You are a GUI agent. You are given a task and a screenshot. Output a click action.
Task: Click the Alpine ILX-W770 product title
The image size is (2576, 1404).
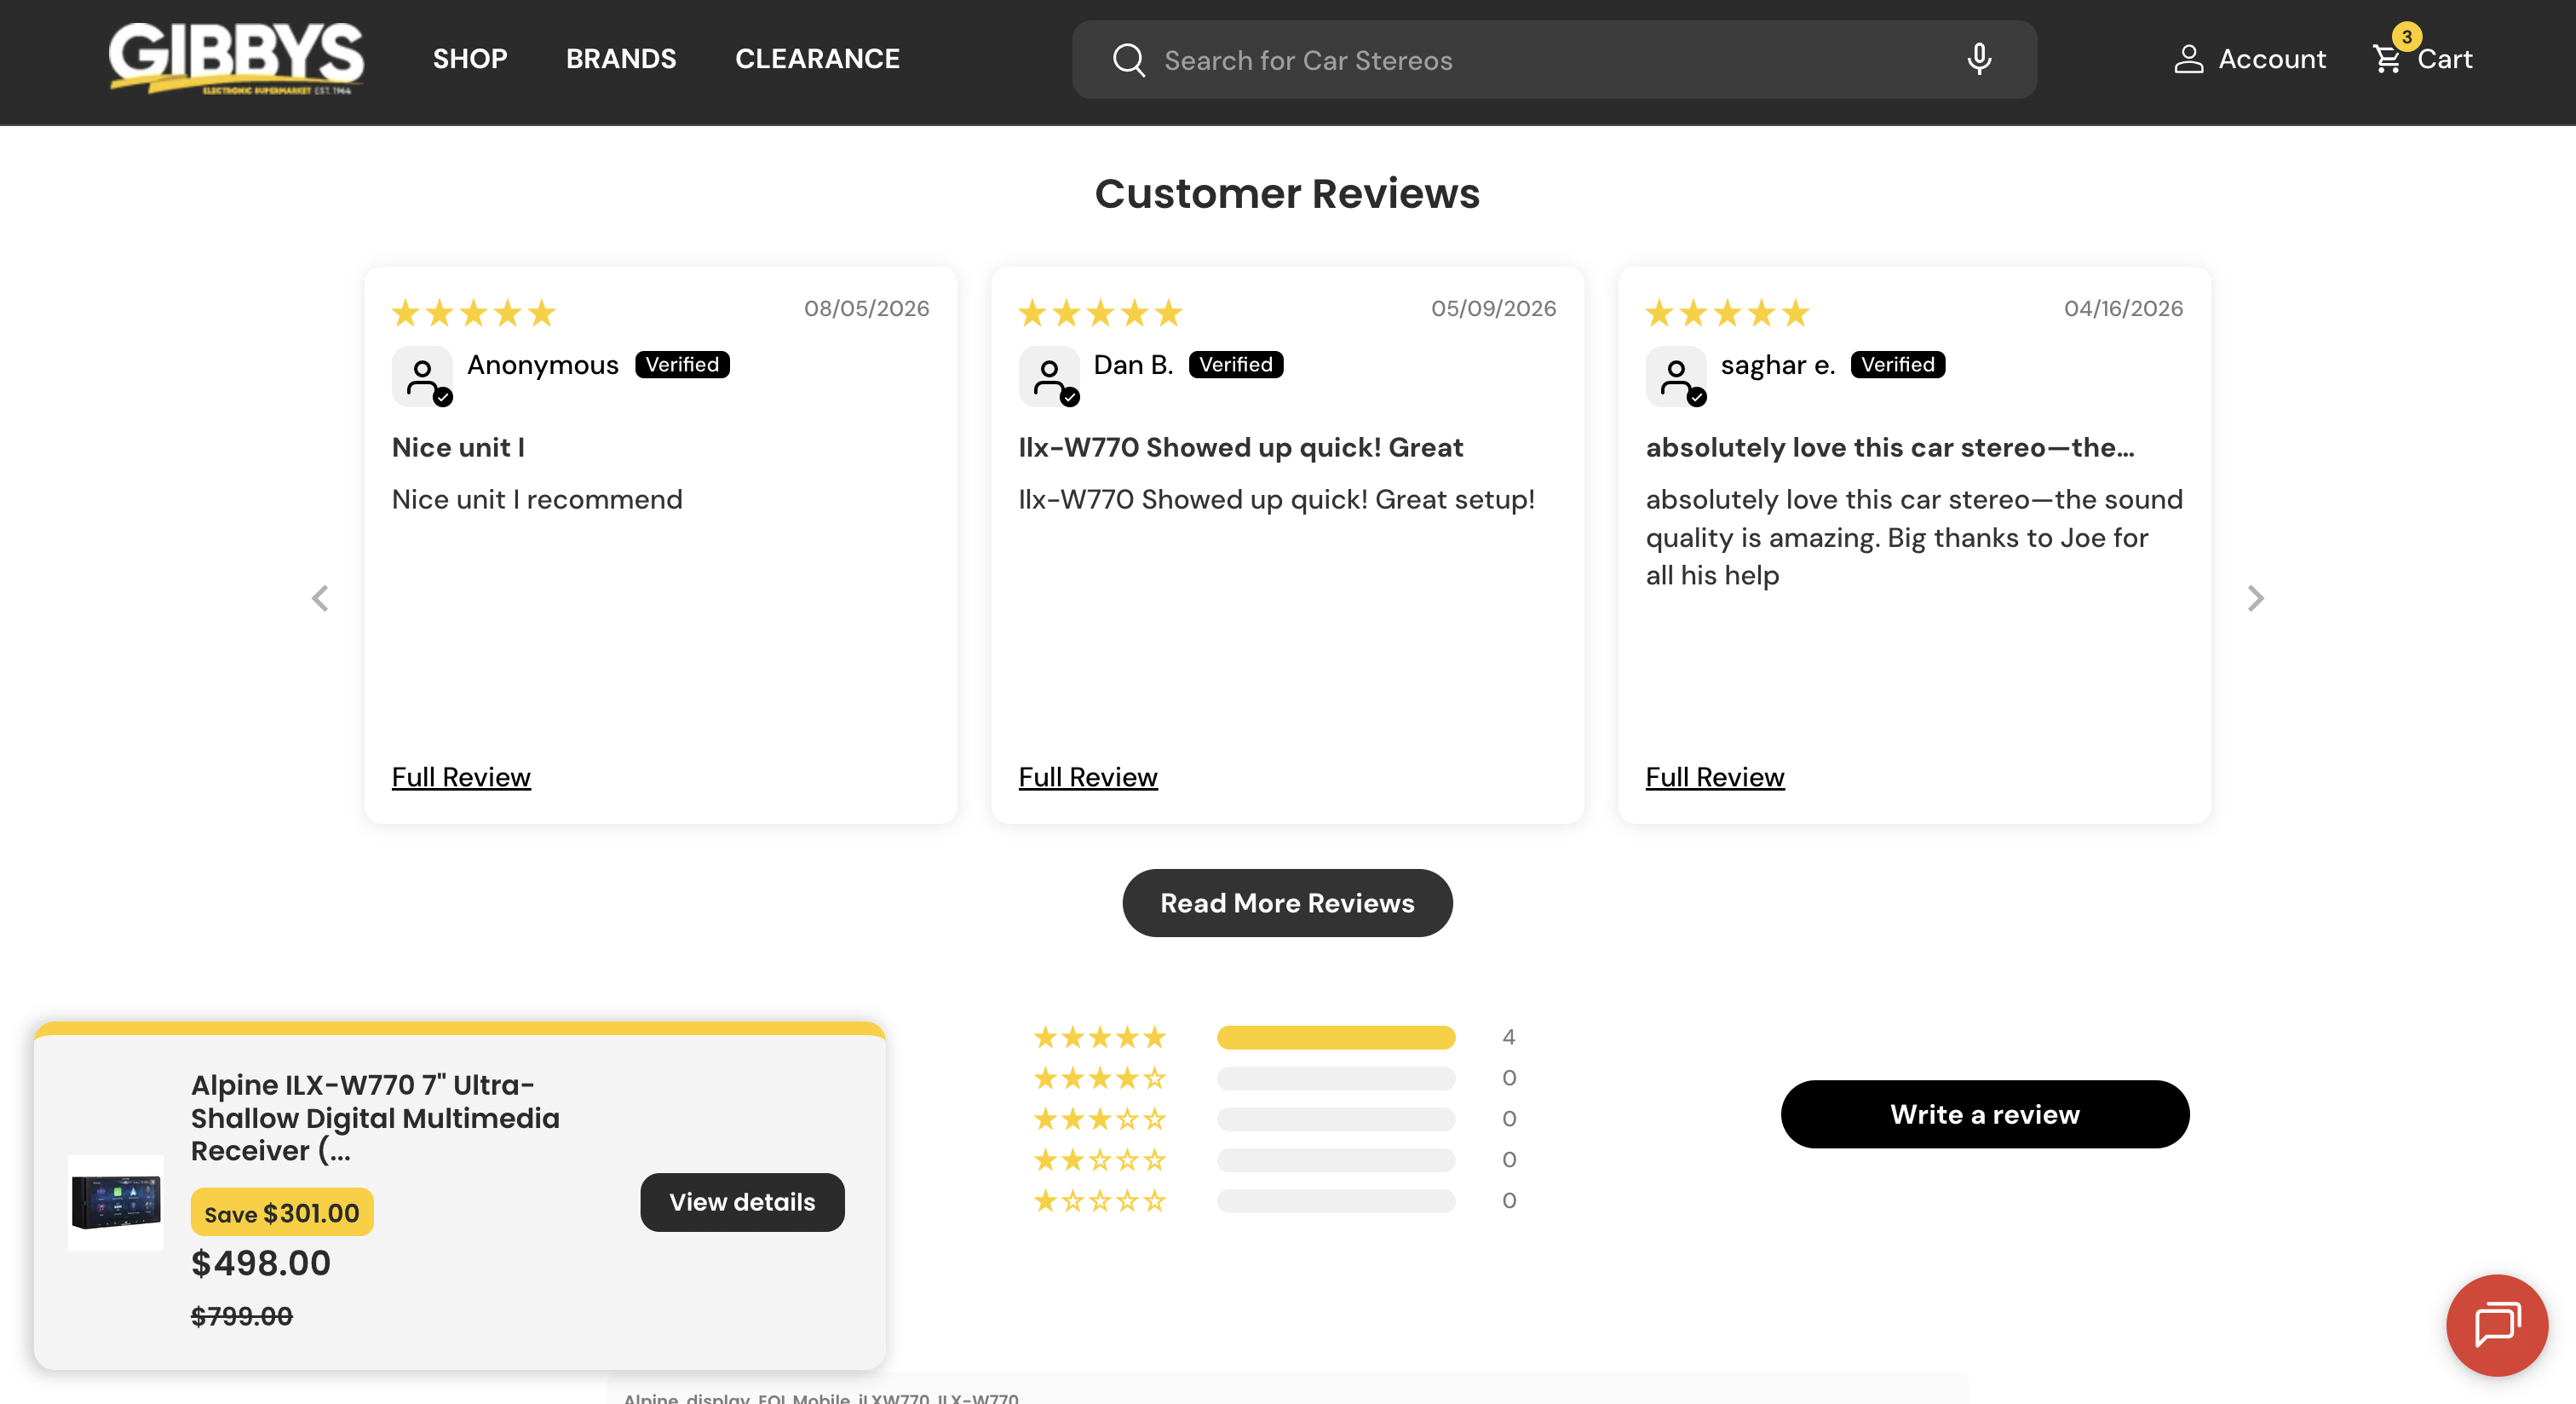pos(375,1117)
